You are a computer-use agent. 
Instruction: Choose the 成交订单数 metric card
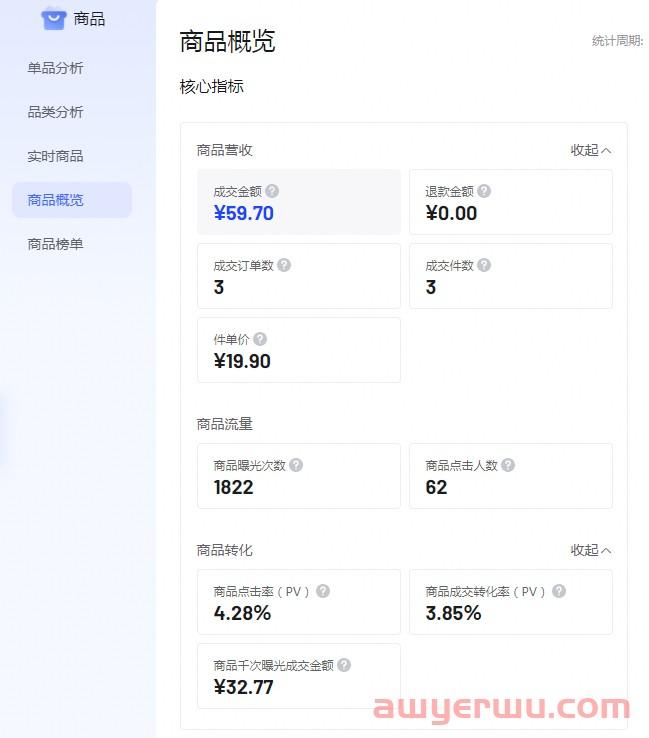[299, 276]
